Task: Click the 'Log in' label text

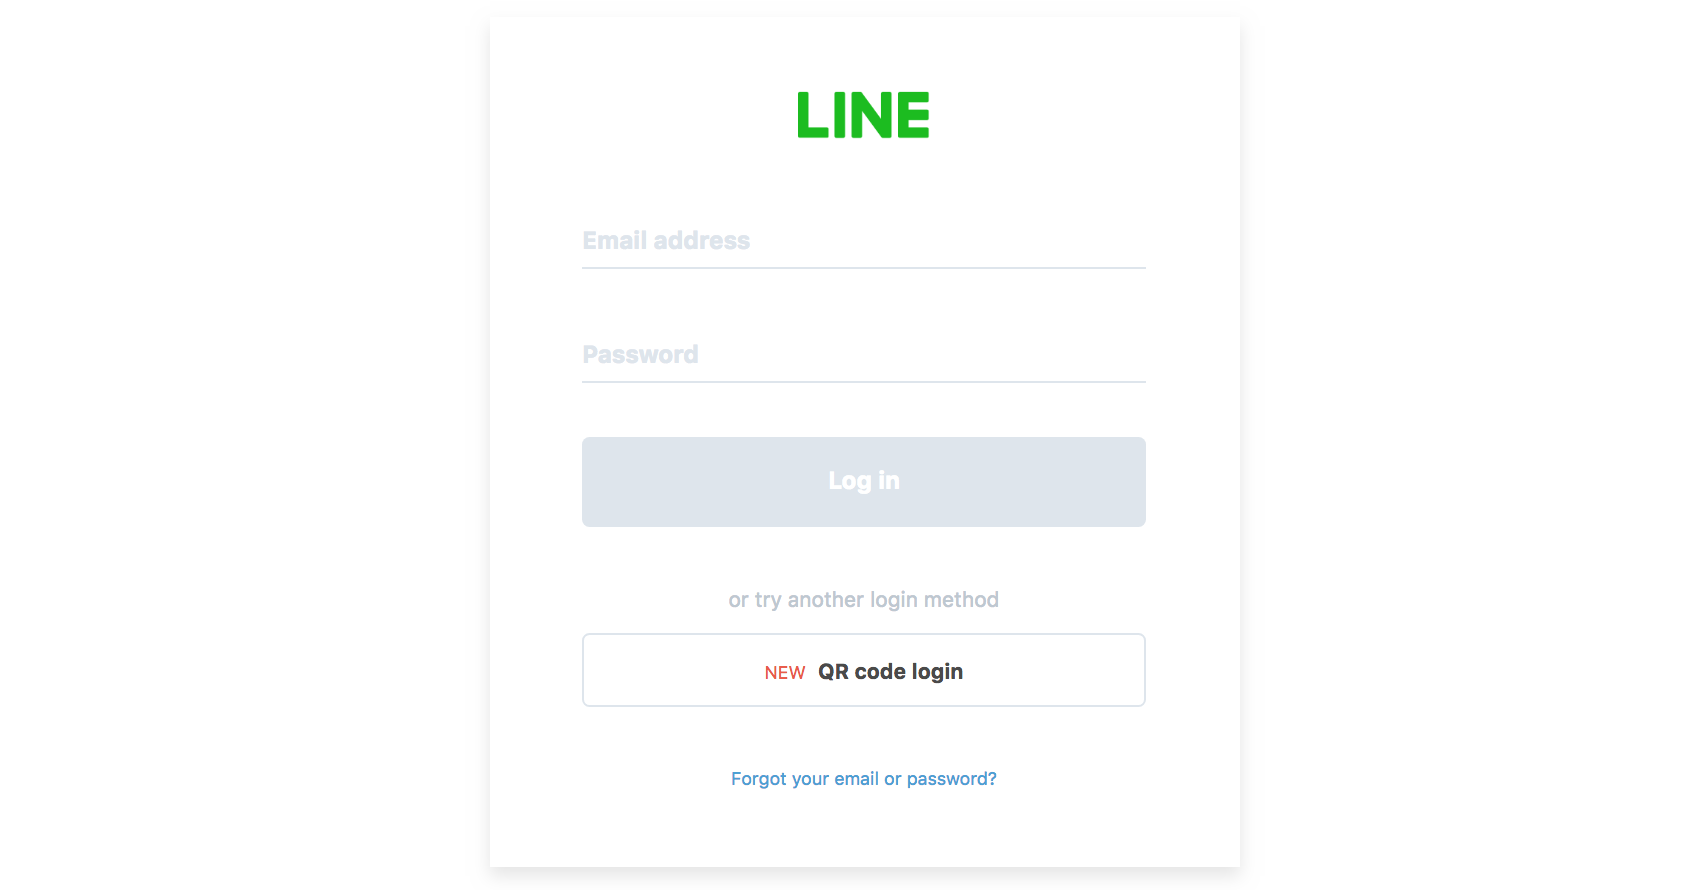Action: (x=864, y=481)
